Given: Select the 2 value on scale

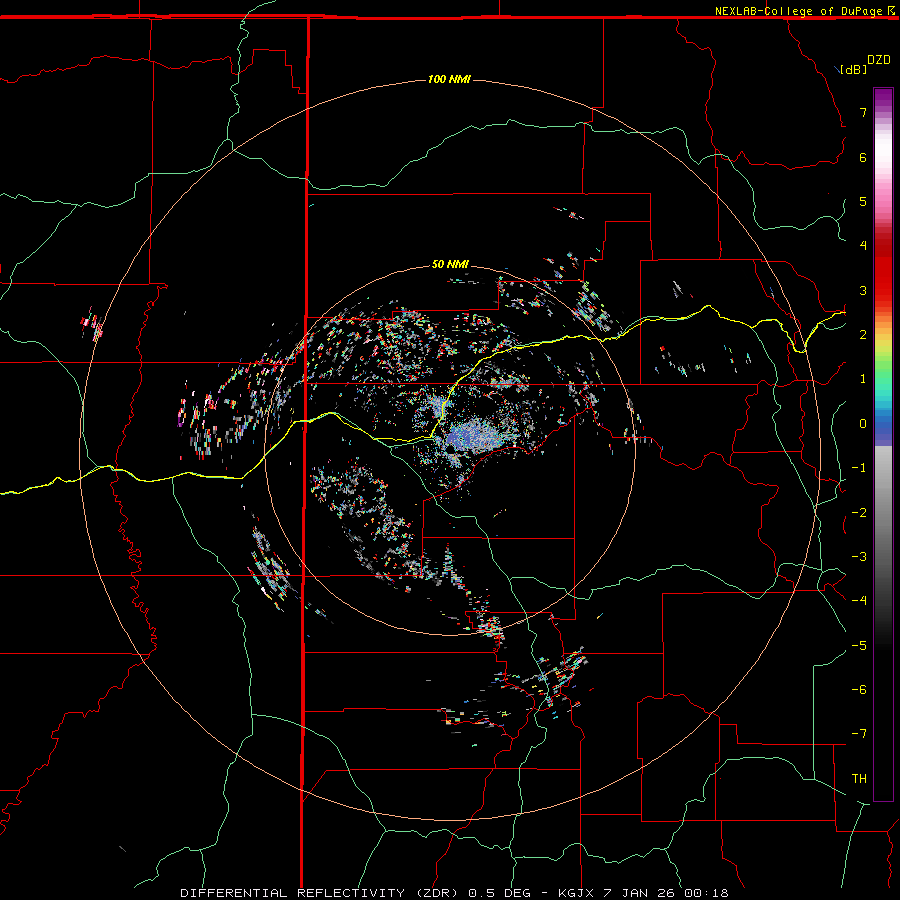Looking at the screenshot, I should (863, 335).
